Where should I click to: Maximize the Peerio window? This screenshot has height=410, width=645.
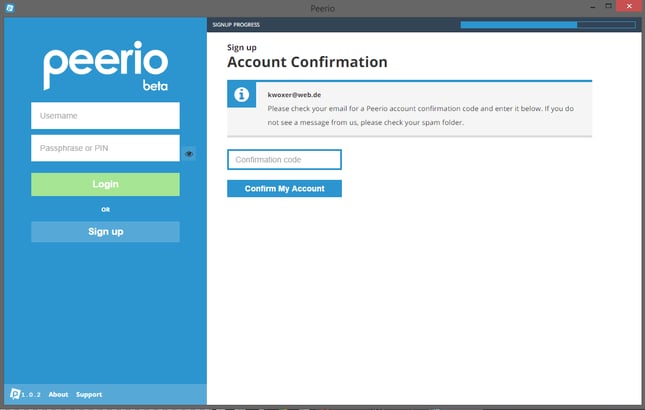[608, 6]
